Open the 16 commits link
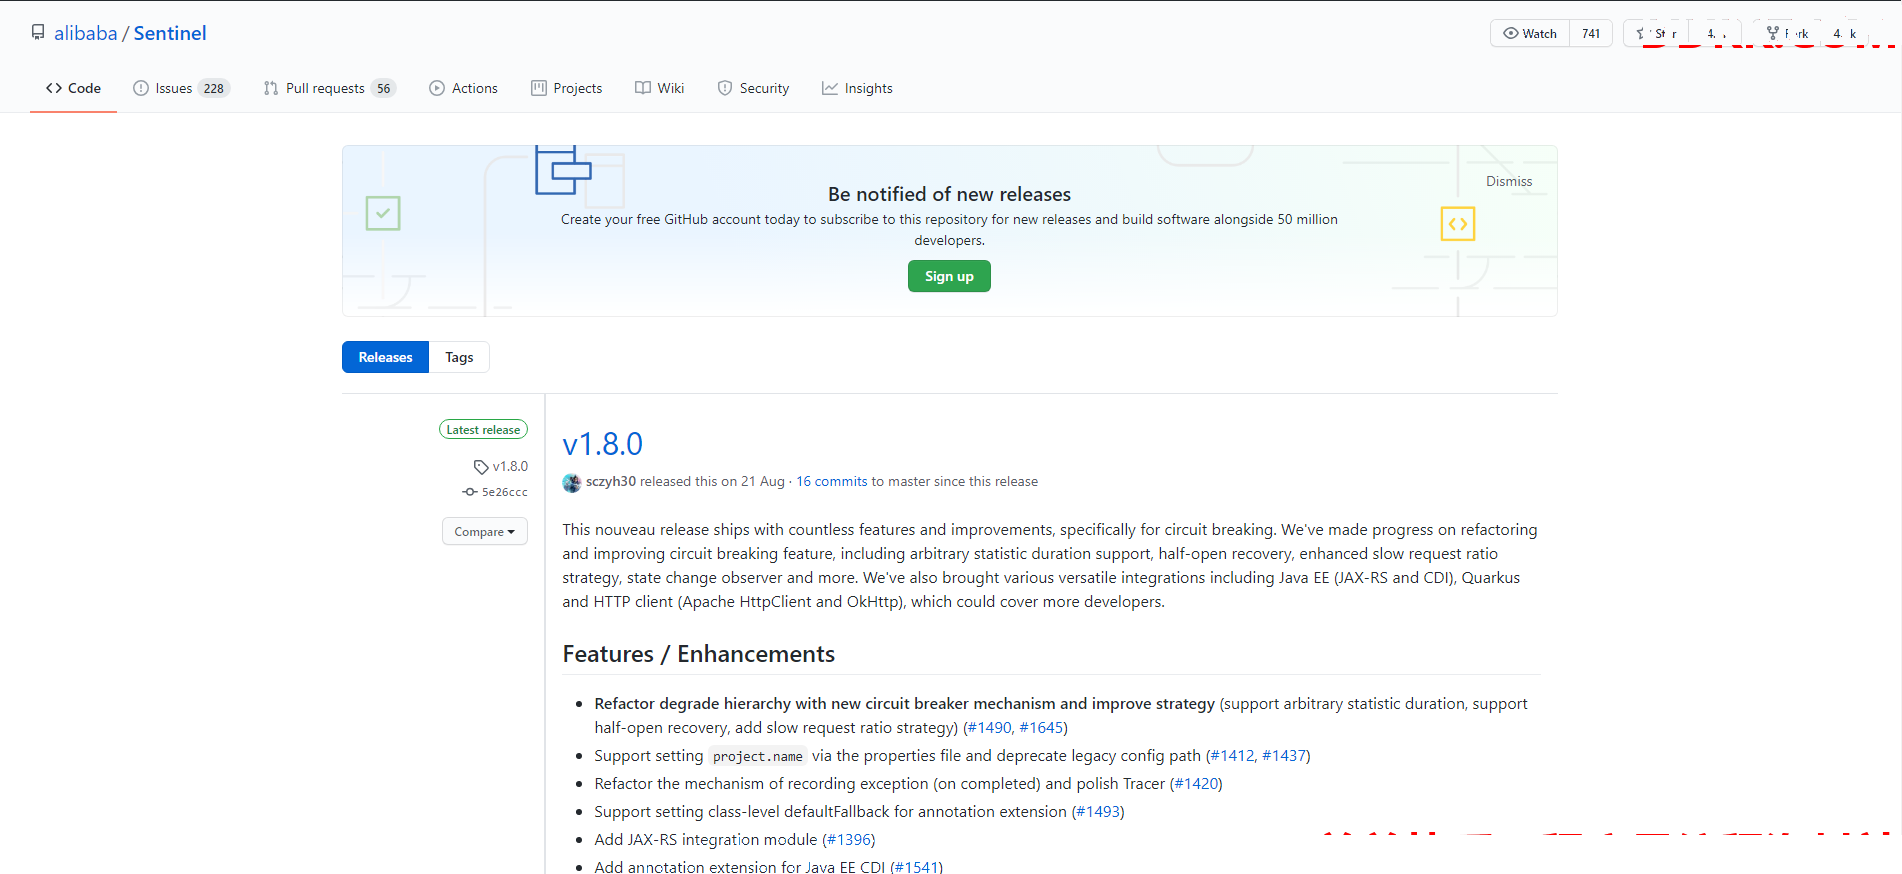1902x874 pixels. 831,481
